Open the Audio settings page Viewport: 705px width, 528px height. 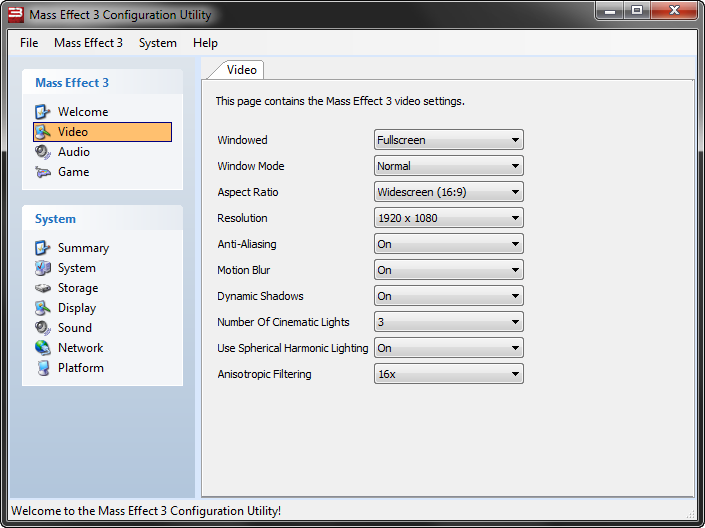click(x=74, y=152)
